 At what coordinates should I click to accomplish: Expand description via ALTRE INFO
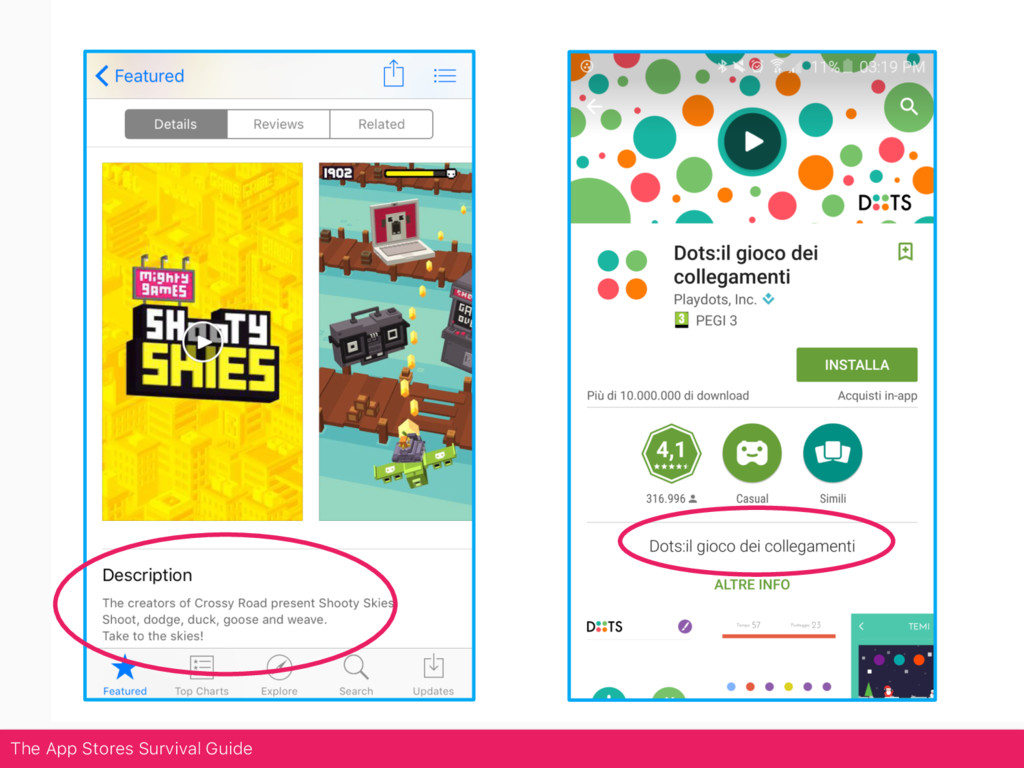[752, 584]
